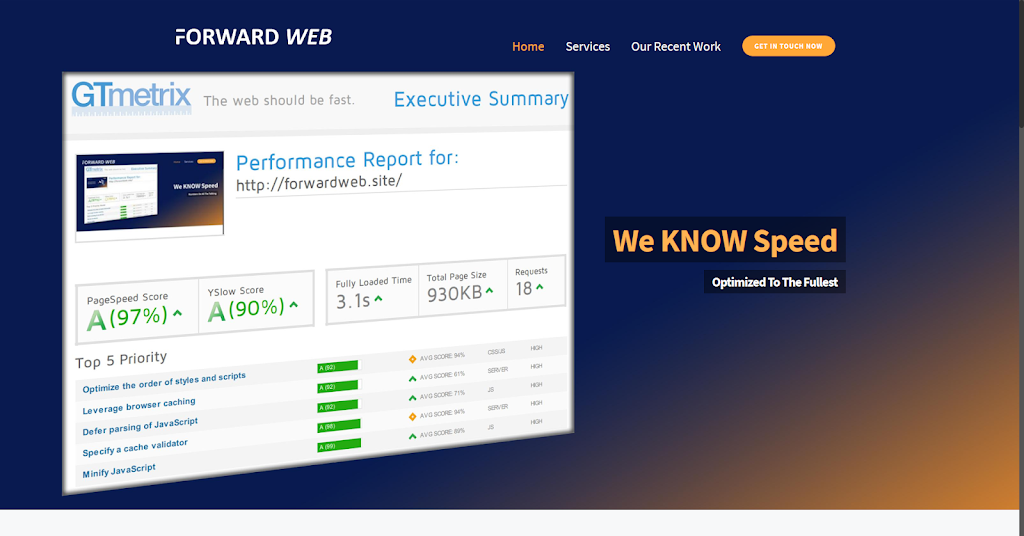Click Specify a cache validator row
1024x536 pixels.
click(135, 448)
